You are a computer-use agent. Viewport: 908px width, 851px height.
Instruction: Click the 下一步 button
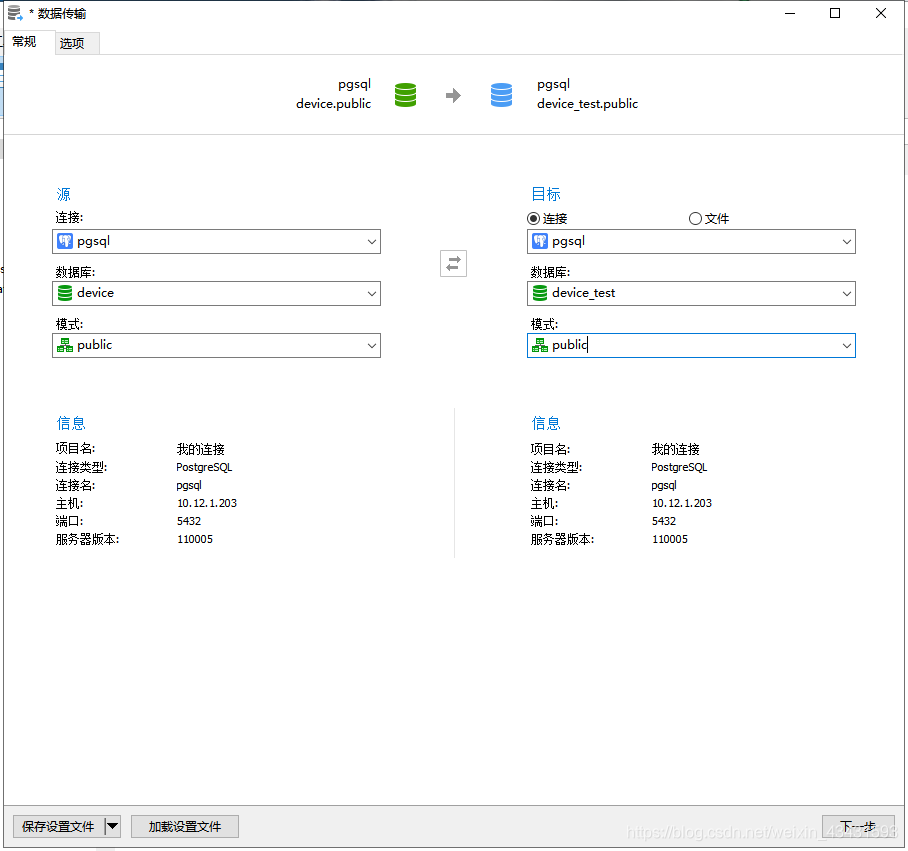click(858, 826)
